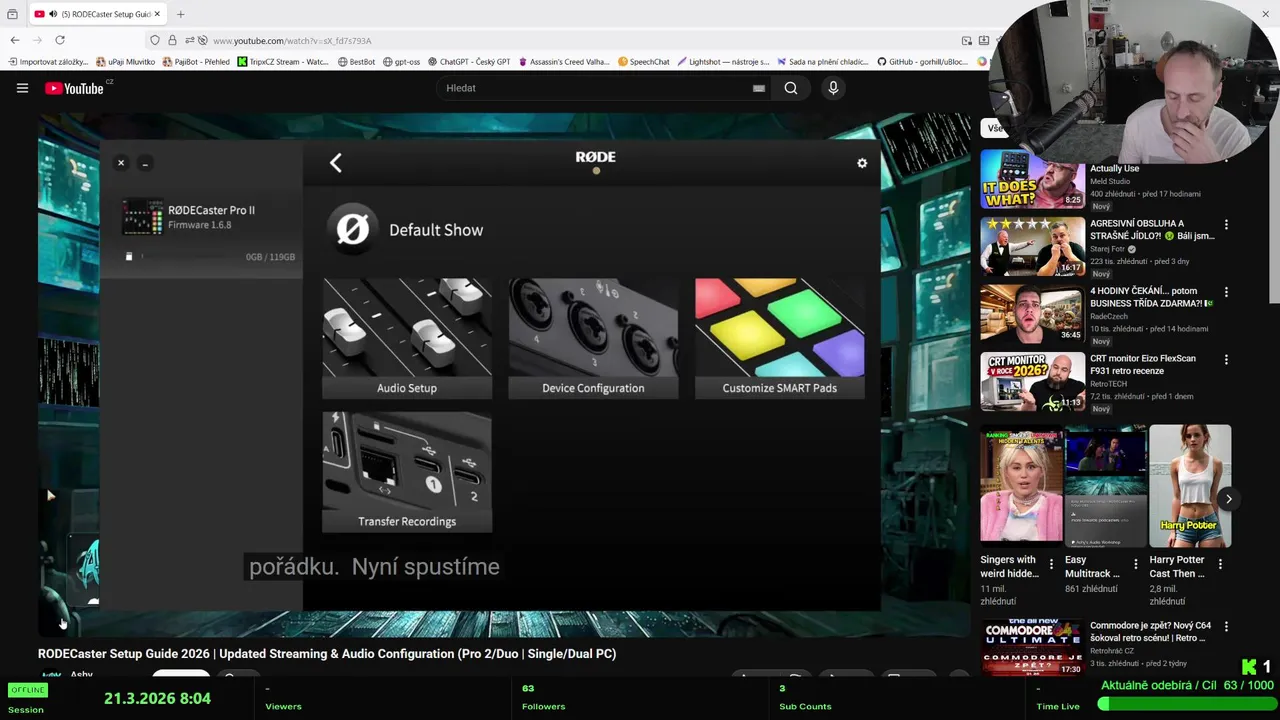Open the TripxCZ Stream bookmark
The image size is (1280, 720).
coord(283,62)
